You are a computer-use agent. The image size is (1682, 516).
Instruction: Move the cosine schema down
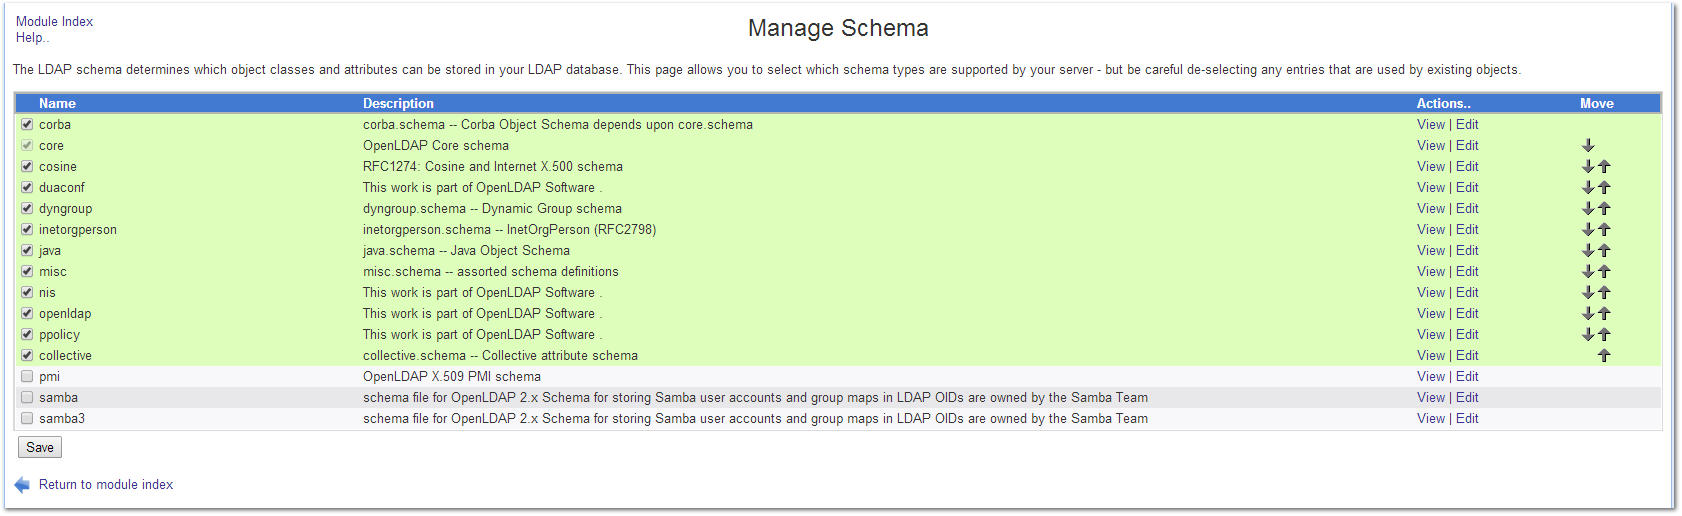(x=1587, y=167)
